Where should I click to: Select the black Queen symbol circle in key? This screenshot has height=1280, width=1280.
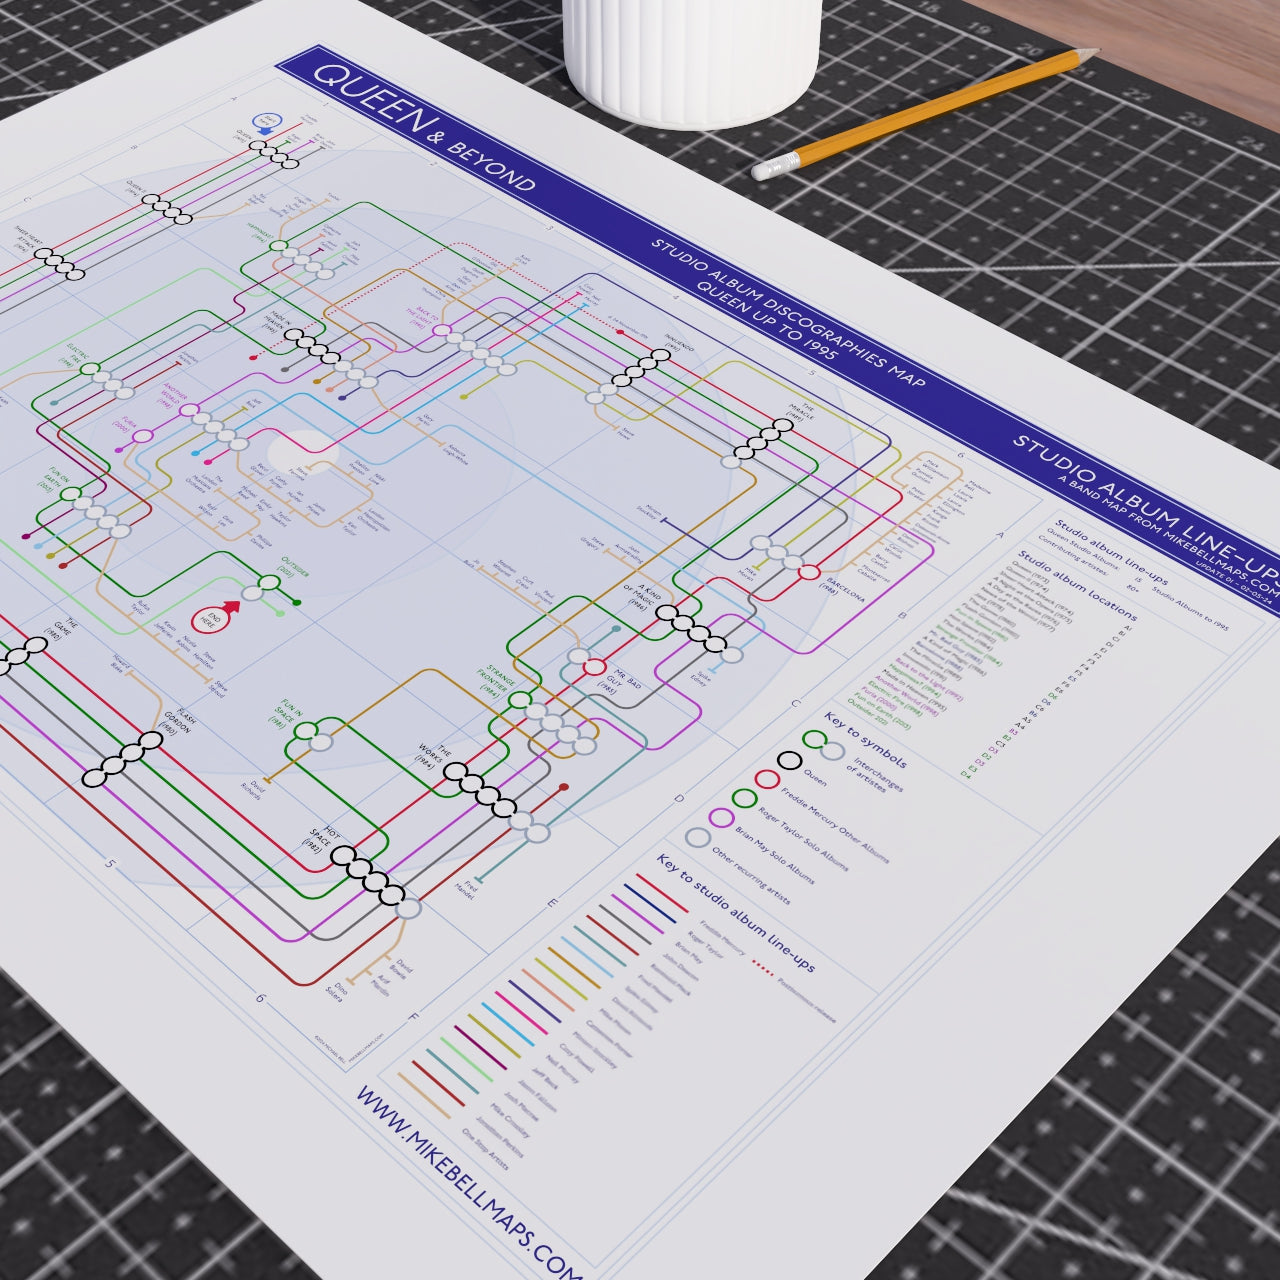click(789, 761)
